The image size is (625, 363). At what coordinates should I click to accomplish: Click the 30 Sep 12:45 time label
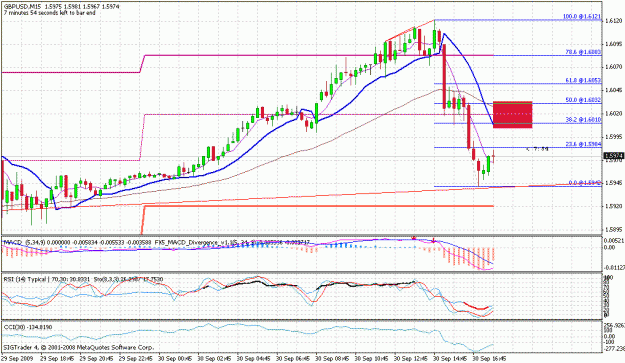(x=411, y=358)
